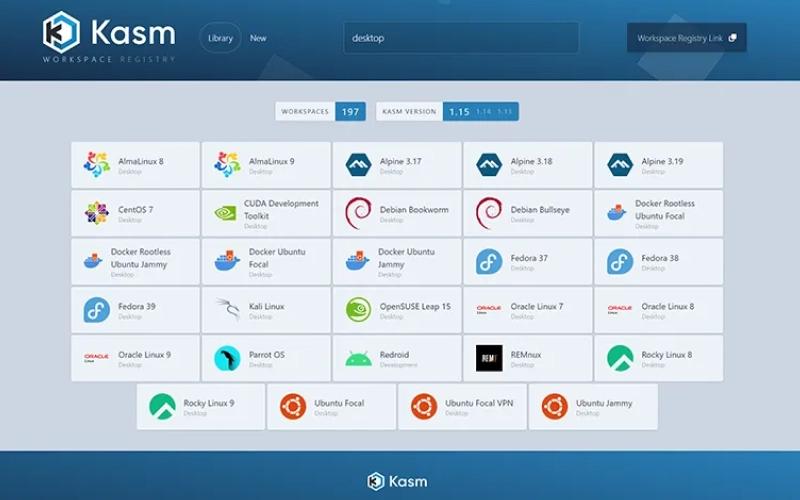Select the Oracle Linux 7 logo
The width and height of the screenshot is (800, 500).
[x=489, y=309]
